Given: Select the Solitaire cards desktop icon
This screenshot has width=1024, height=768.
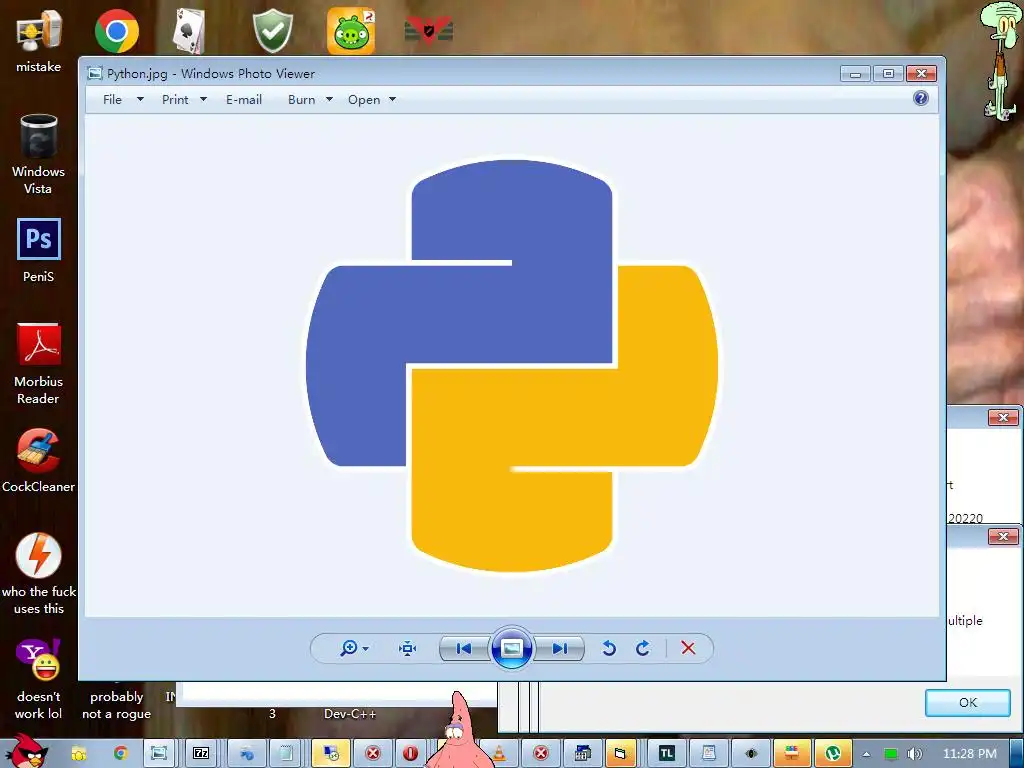Looking at the screenshot, I should tap(189, 31).
